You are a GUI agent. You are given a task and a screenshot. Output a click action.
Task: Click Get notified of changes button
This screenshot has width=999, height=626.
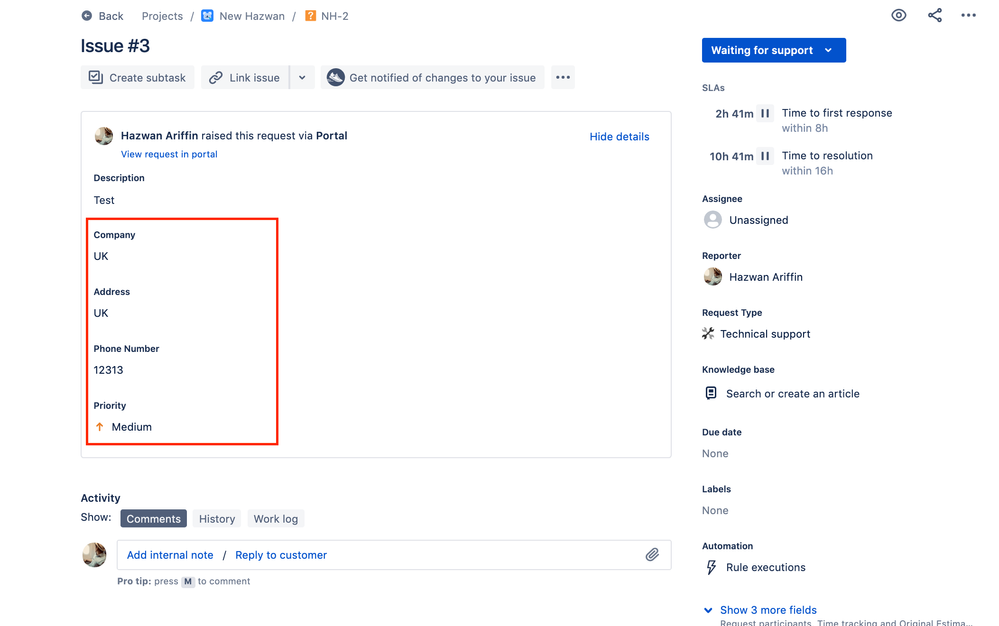pyautogui.click(x=433, y=77)
